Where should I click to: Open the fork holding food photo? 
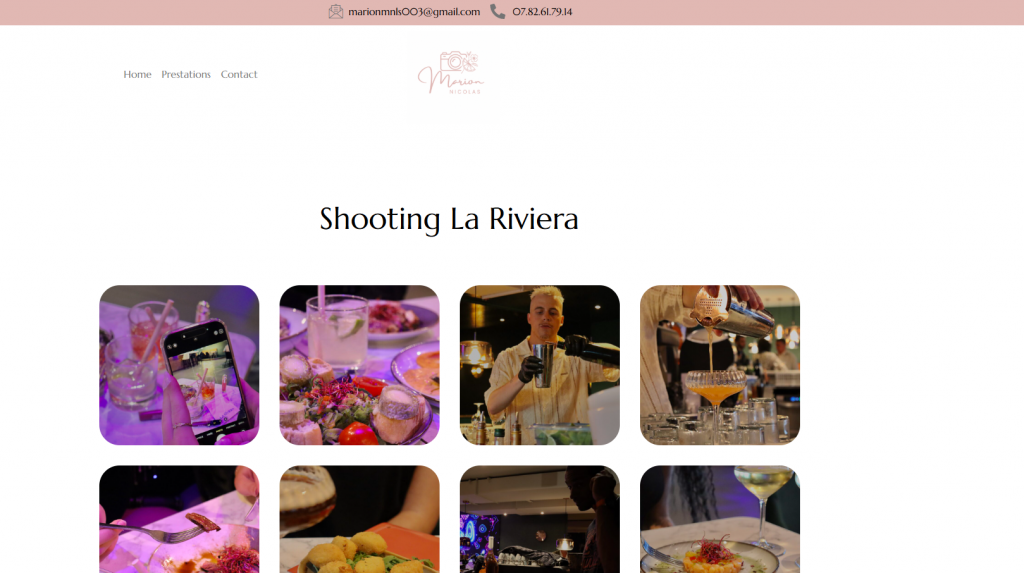pos(179,519)
